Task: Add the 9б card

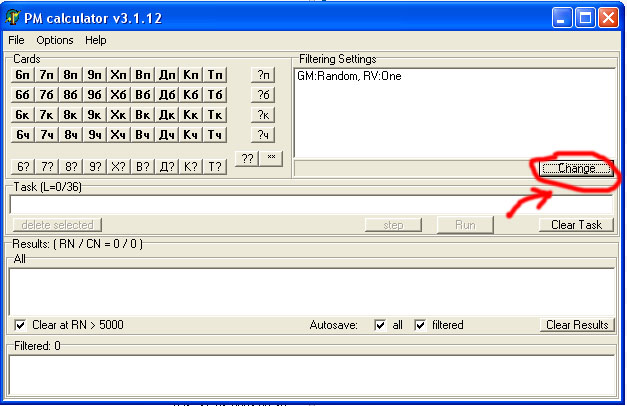Action: [95, 95]
